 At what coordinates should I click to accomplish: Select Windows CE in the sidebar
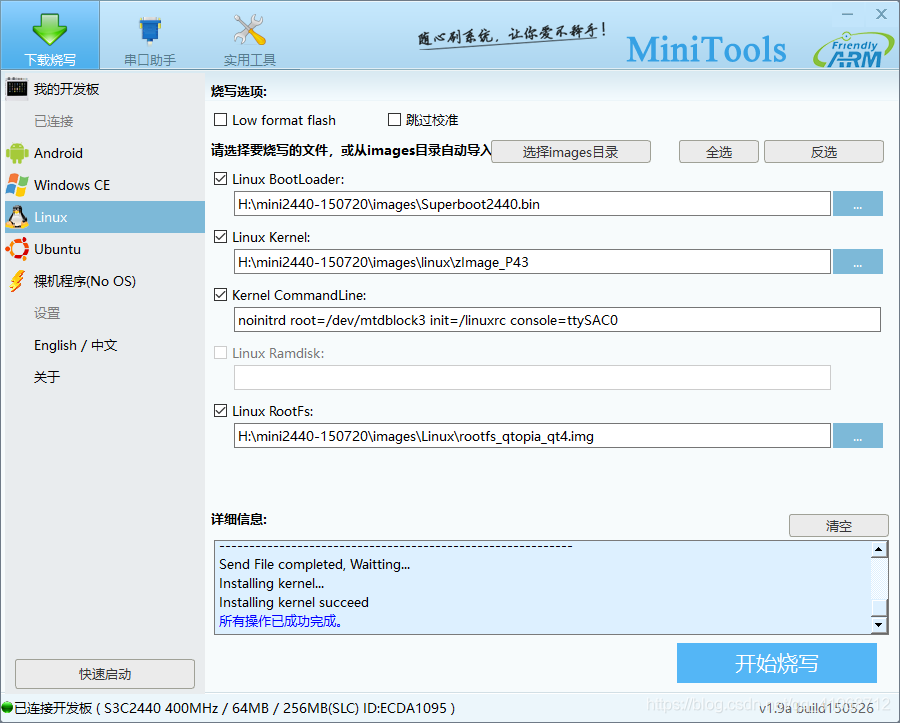coord(105,185)
